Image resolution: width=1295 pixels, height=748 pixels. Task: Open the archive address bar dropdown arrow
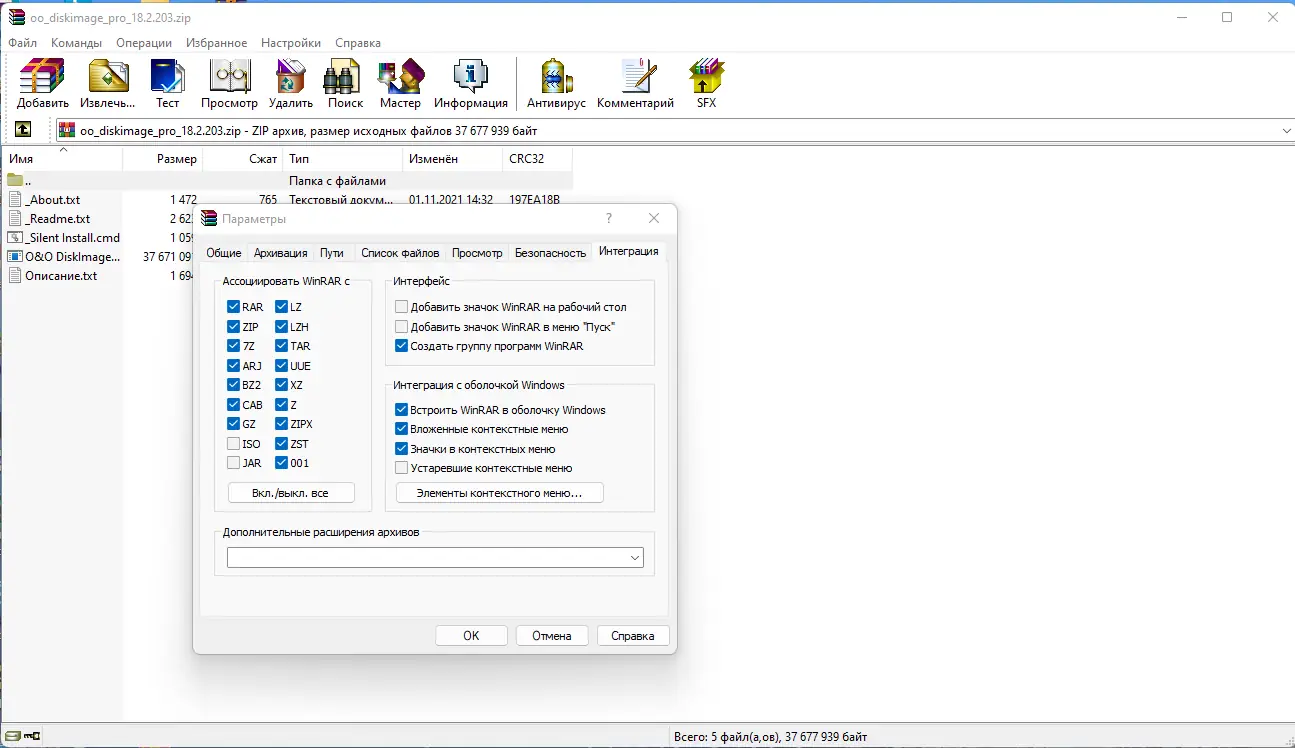[1286, 131]
